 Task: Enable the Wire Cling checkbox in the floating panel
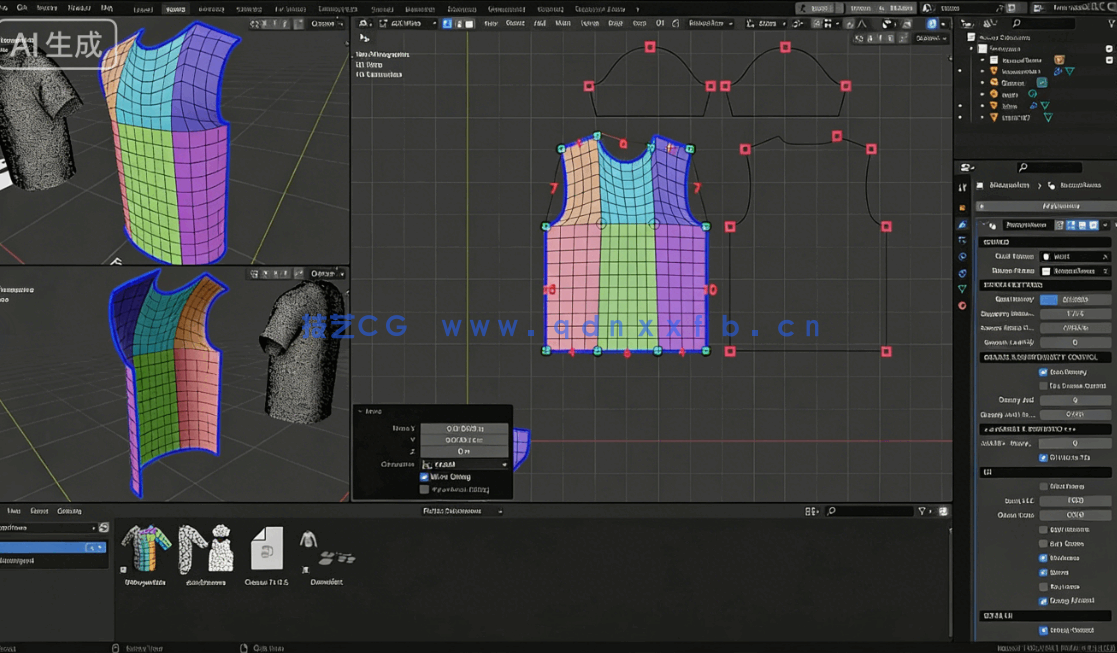click(x=424, y=477)
